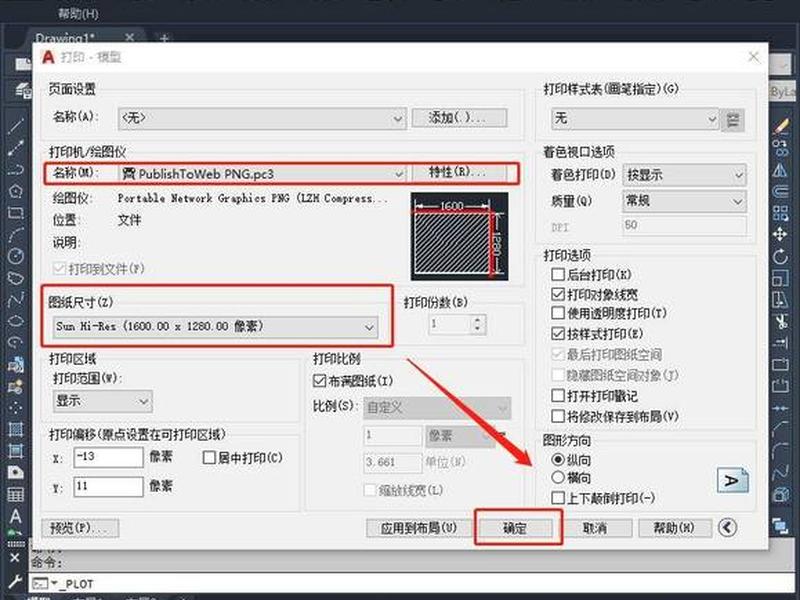
Task: Enable 居中打印(C) checkbox
Action: pos(209,457)
